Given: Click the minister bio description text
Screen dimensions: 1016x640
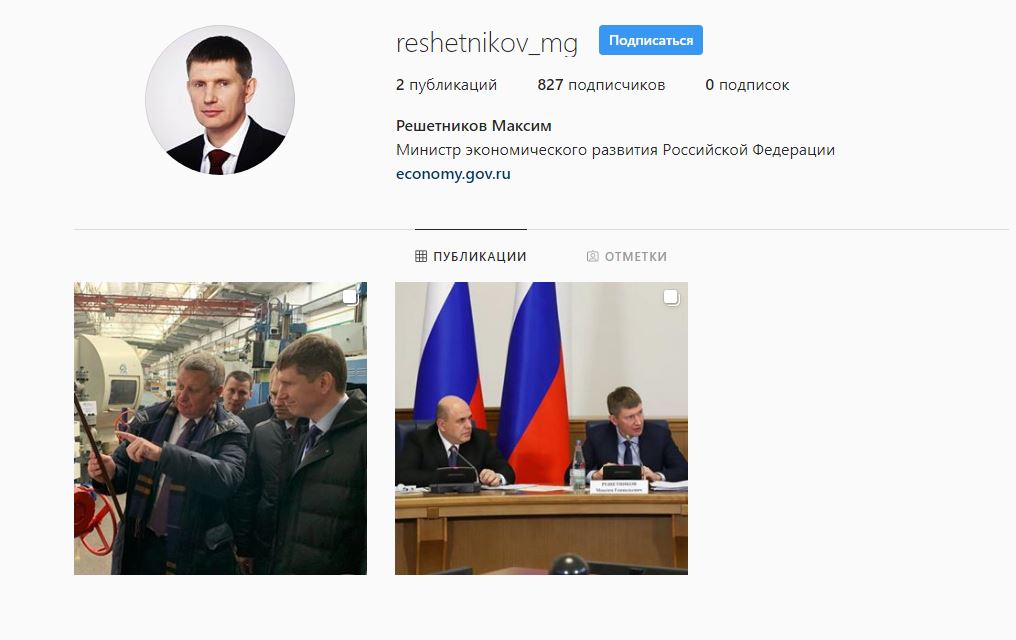Looking at the screenshot, I should click(x=615, y=150).
